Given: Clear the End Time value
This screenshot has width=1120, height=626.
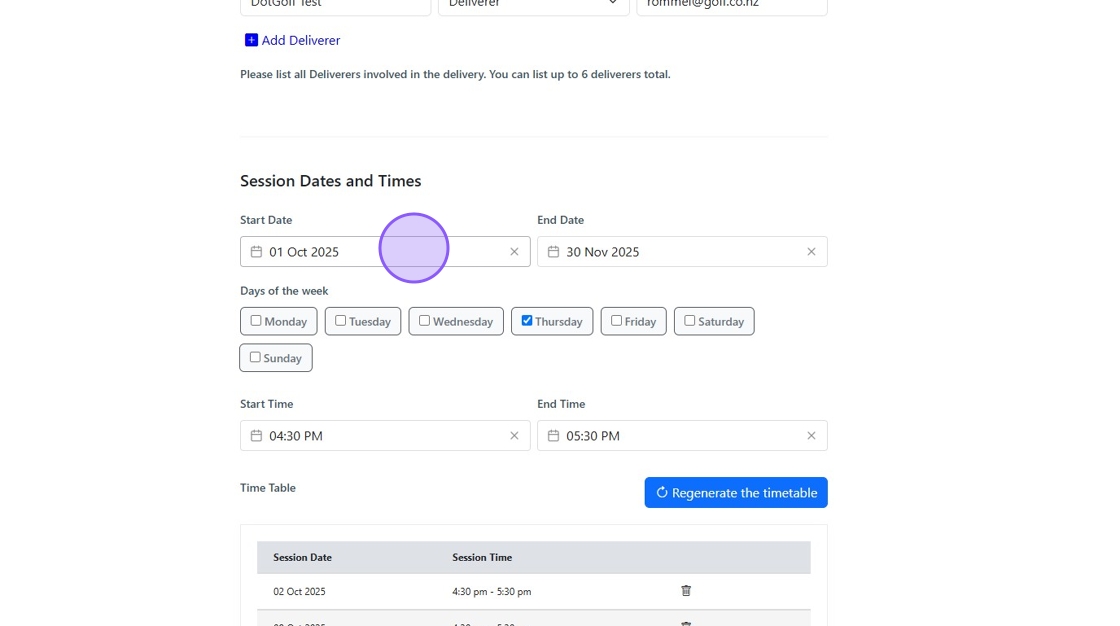Looking at the screenshot, I should click(811, 436).
